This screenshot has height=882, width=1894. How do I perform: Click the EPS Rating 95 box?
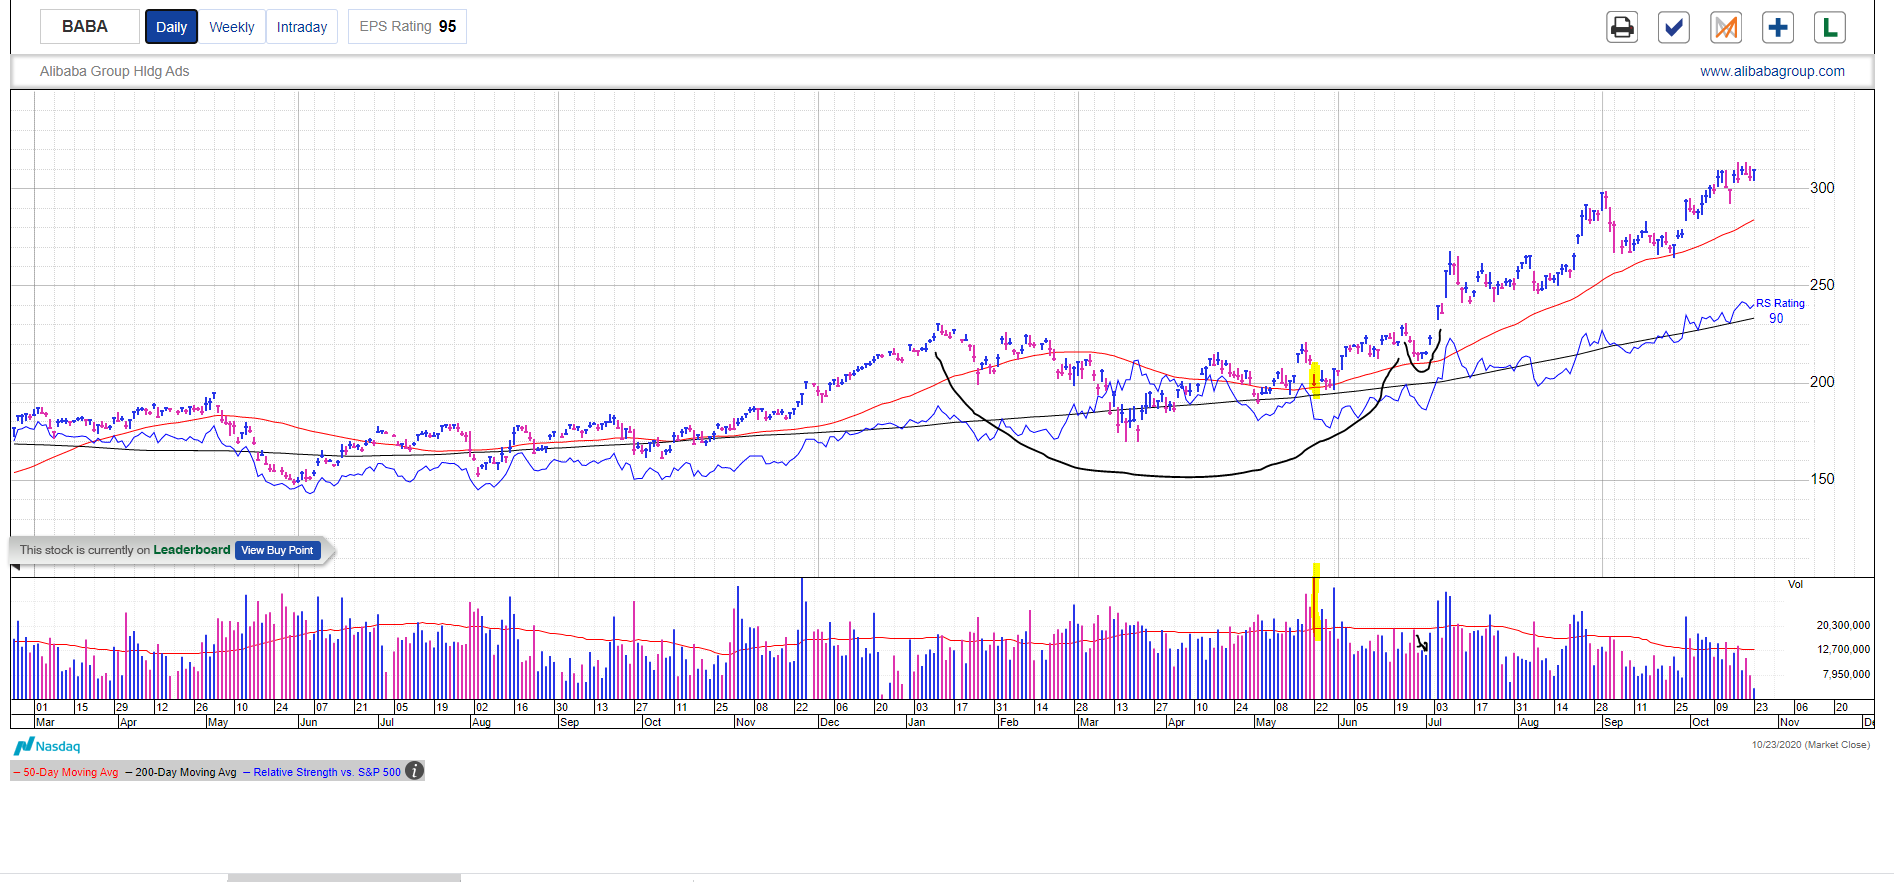(407, 27)
